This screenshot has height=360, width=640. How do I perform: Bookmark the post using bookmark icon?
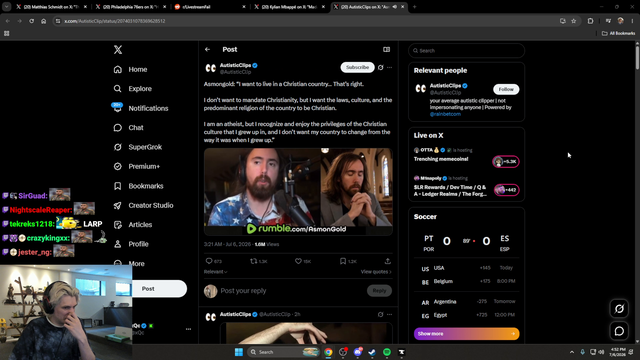point(343,261)
